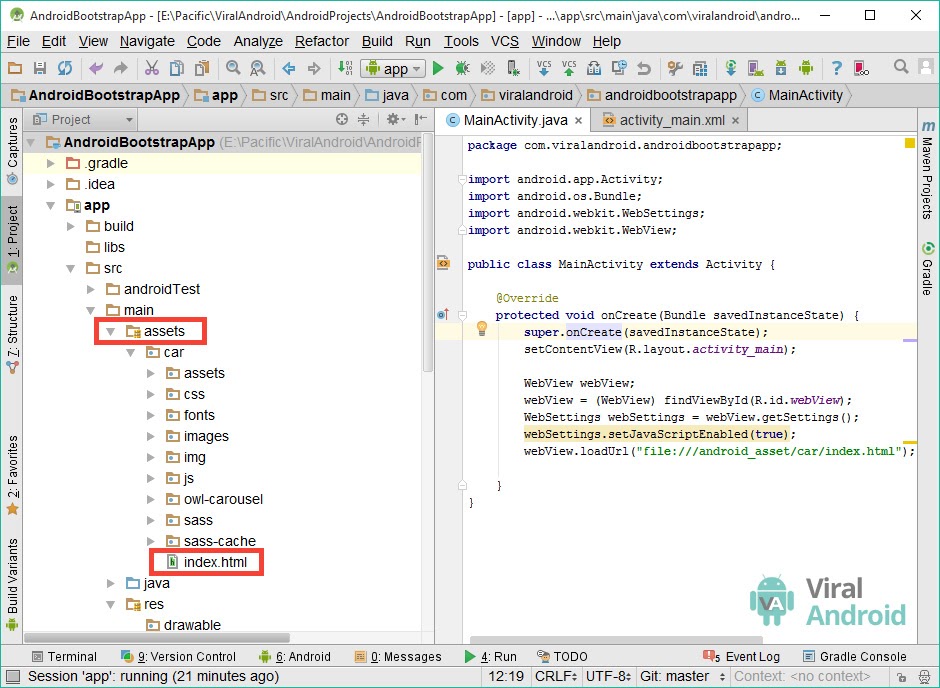Open the app run configuration dropdown
This screenshot has height=688, width=940.
point(393,69)
